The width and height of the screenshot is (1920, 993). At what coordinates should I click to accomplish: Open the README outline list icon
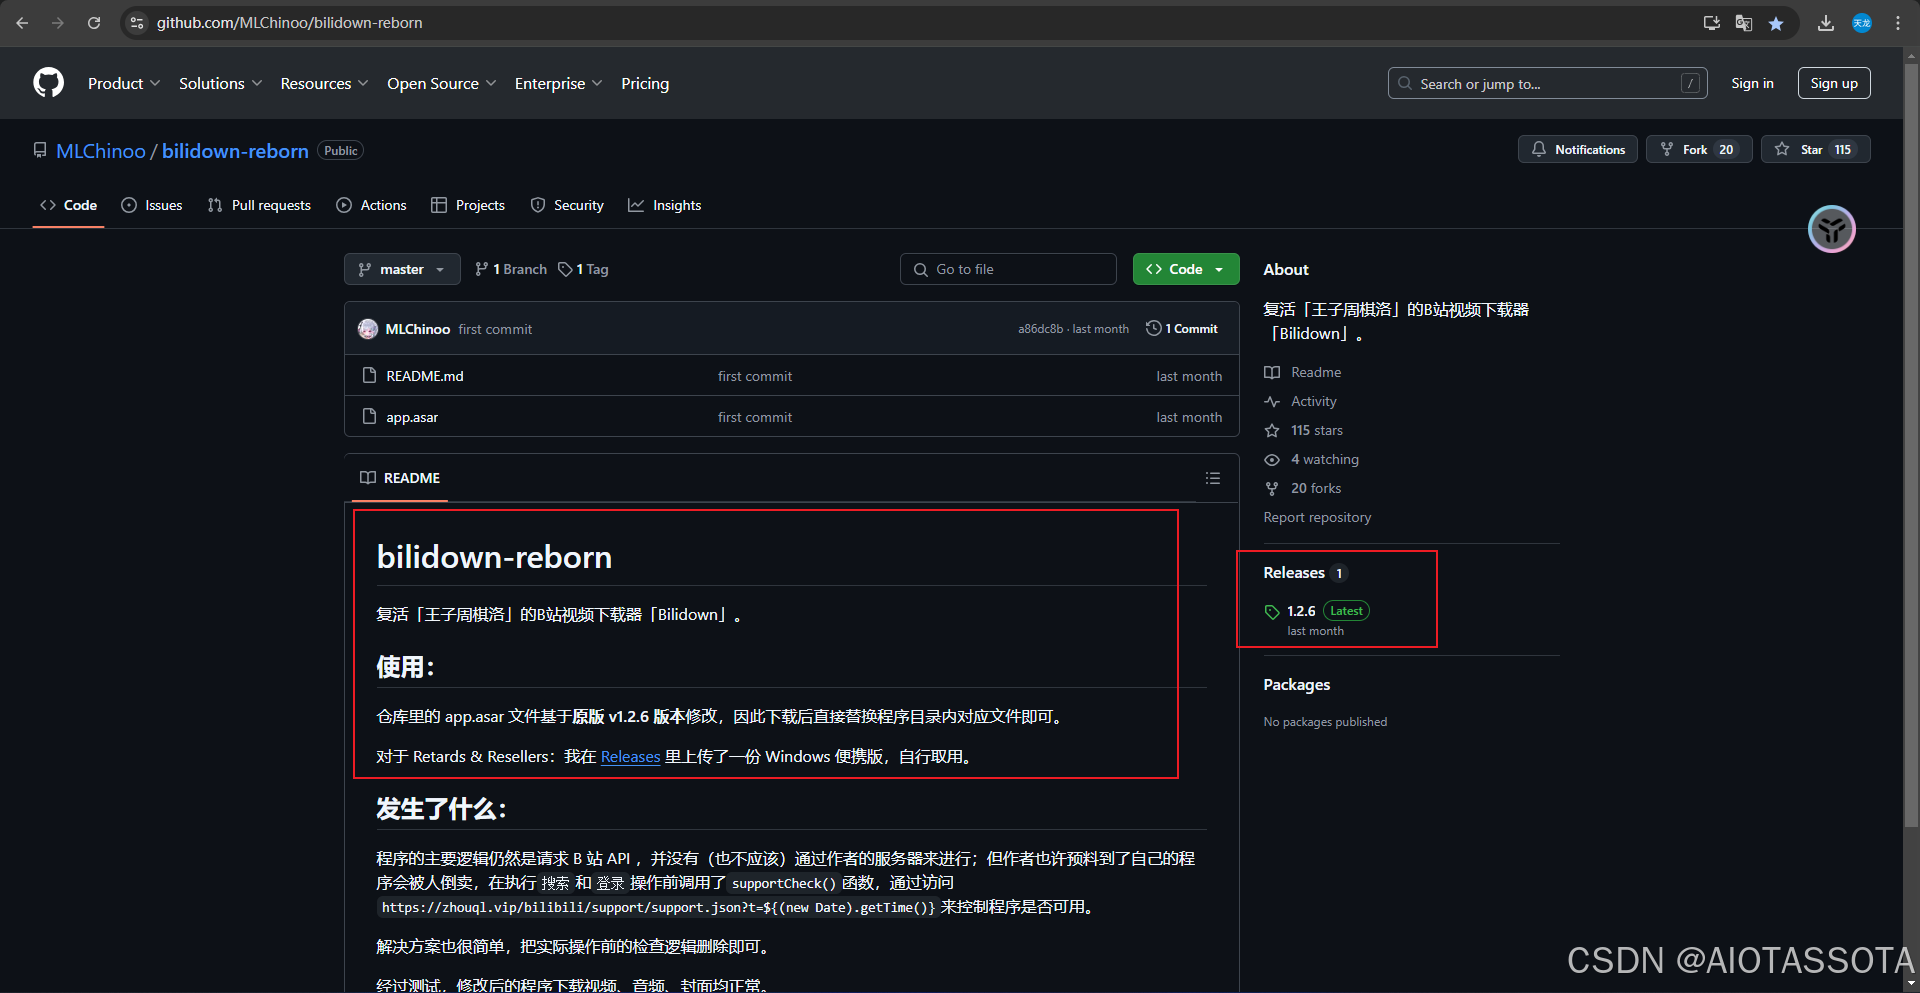[x=1213, y=478]
